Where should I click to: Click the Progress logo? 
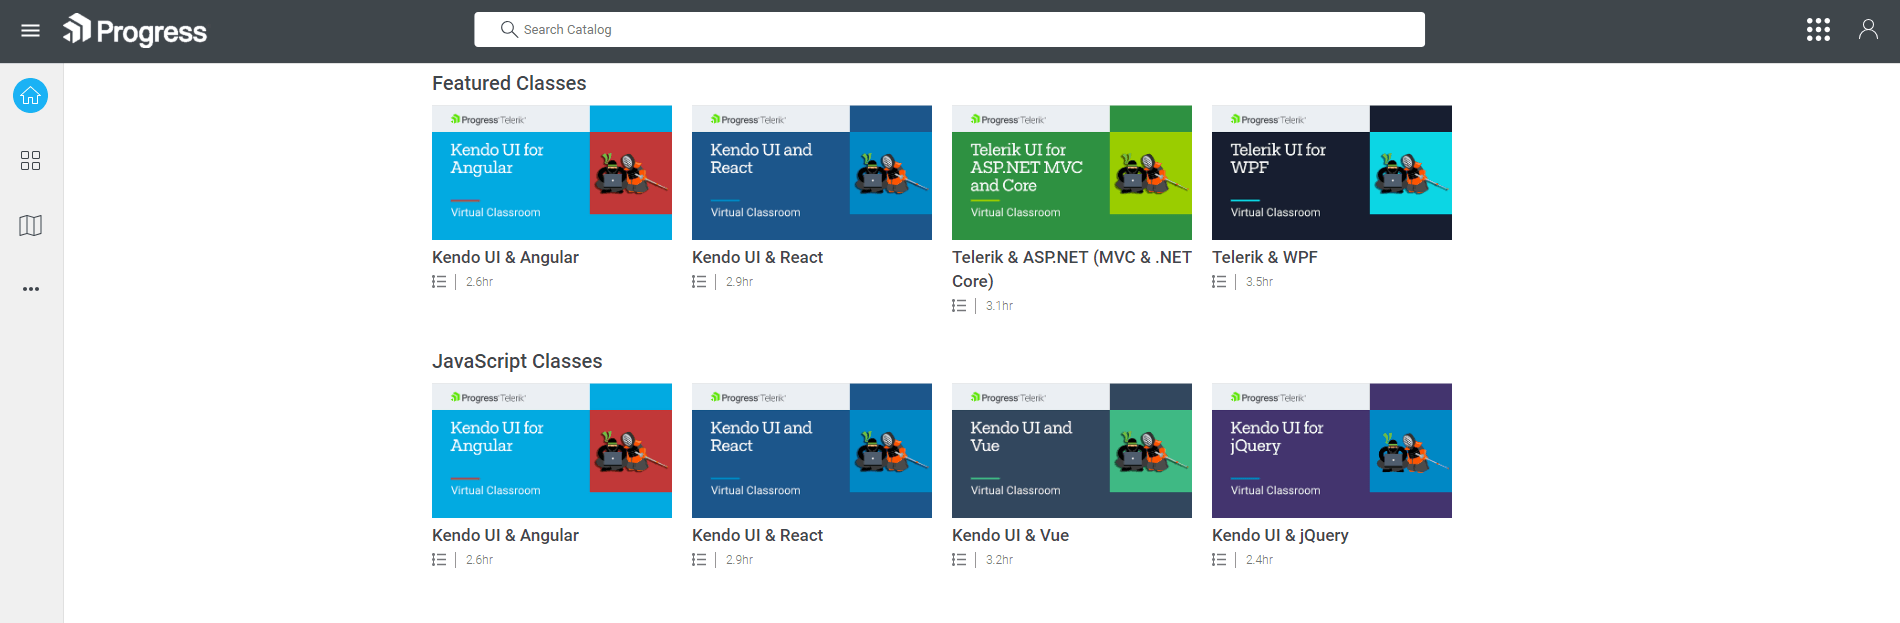coord(135,30)
